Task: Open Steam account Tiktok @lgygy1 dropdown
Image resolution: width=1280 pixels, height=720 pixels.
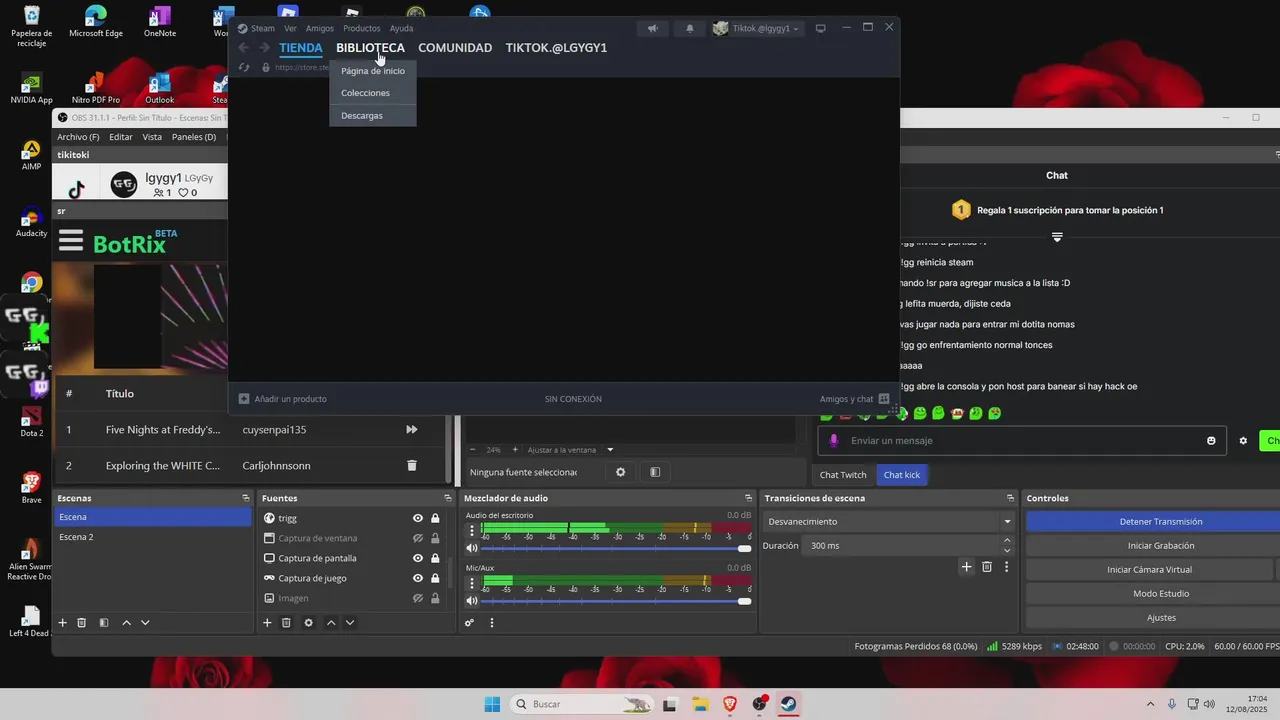Action: click(757, 28)
